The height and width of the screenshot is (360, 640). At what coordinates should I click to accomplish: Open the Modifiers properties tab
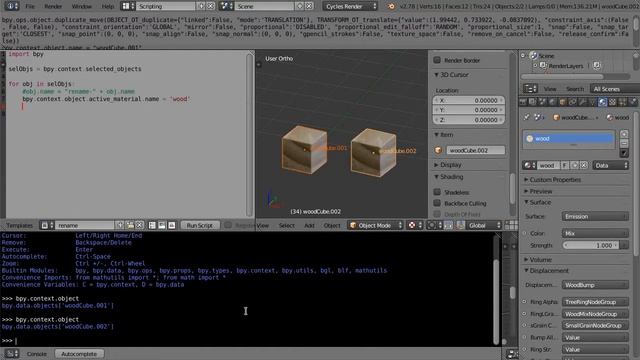click(582, 102)
